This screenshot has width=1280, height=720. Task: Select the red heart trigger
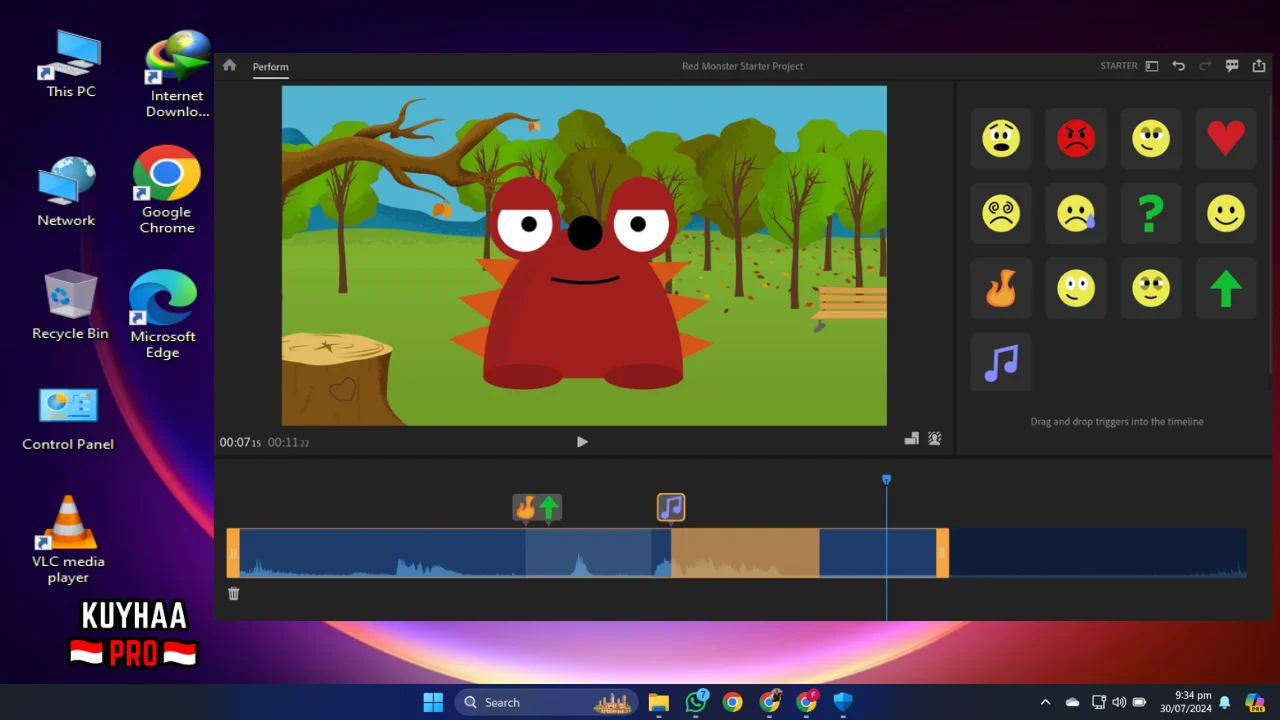pos(1226,138)
